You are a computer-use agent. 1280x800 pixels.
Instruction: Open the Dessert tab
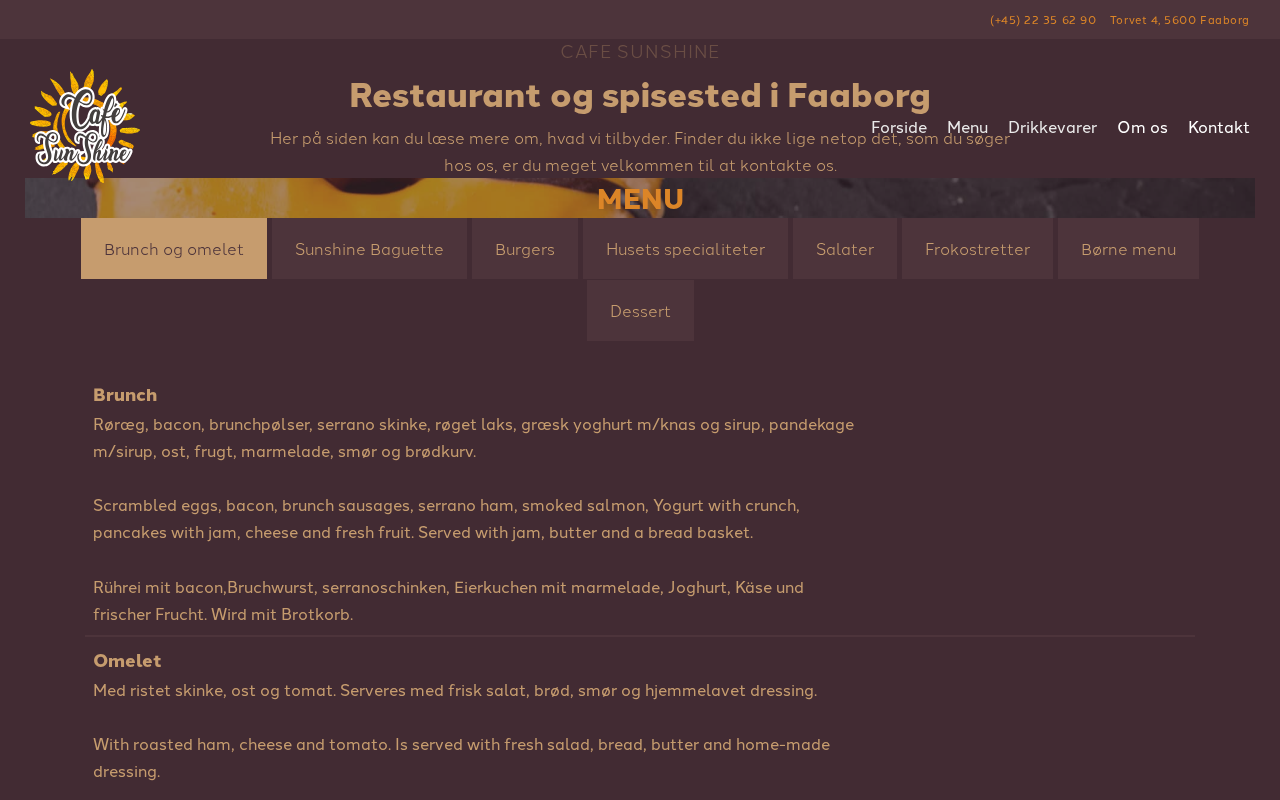click(x=640, y=311)
